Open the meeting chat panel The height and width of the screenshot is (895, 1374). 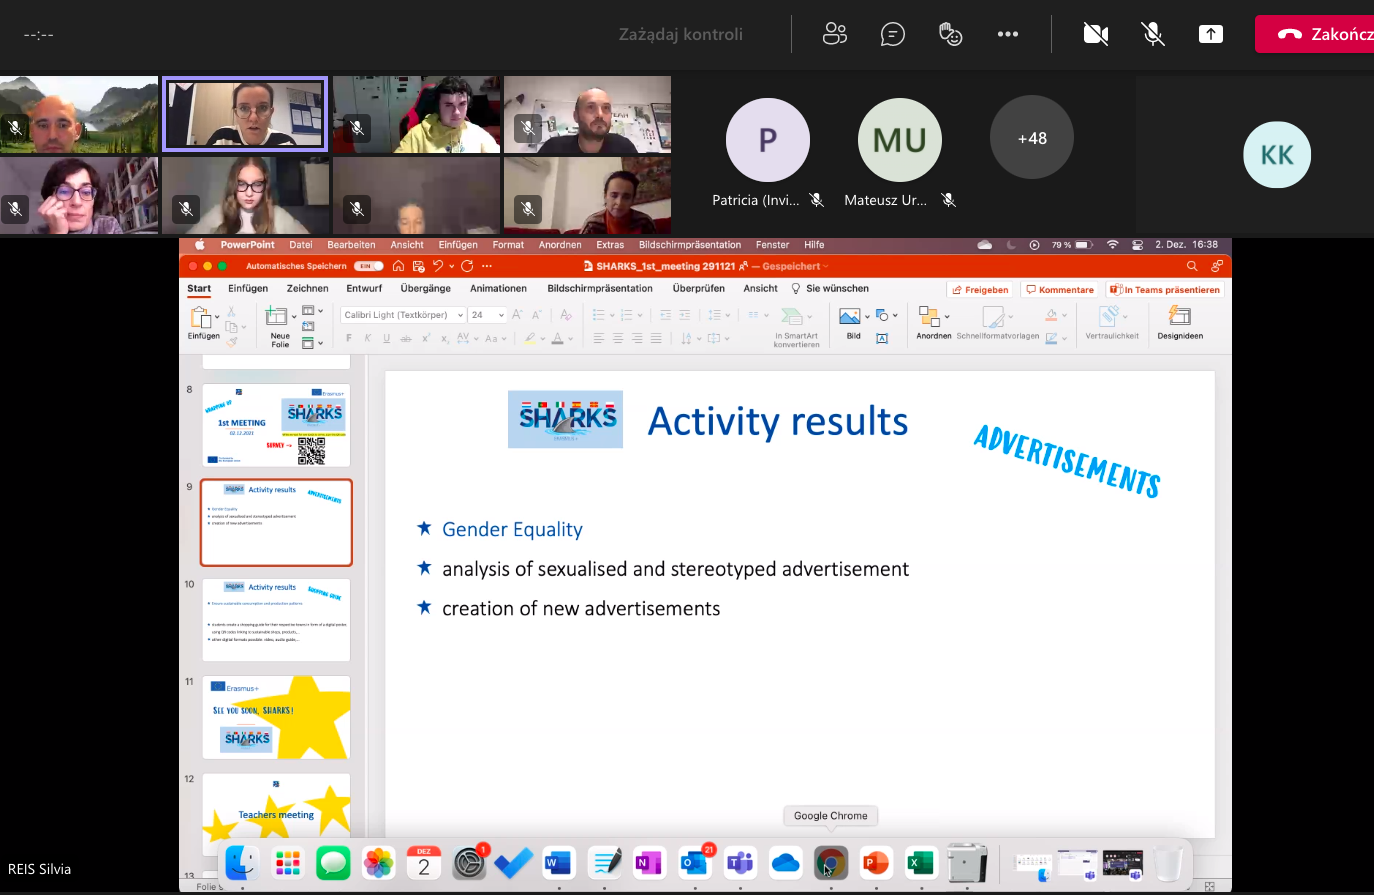coord(892,34)
